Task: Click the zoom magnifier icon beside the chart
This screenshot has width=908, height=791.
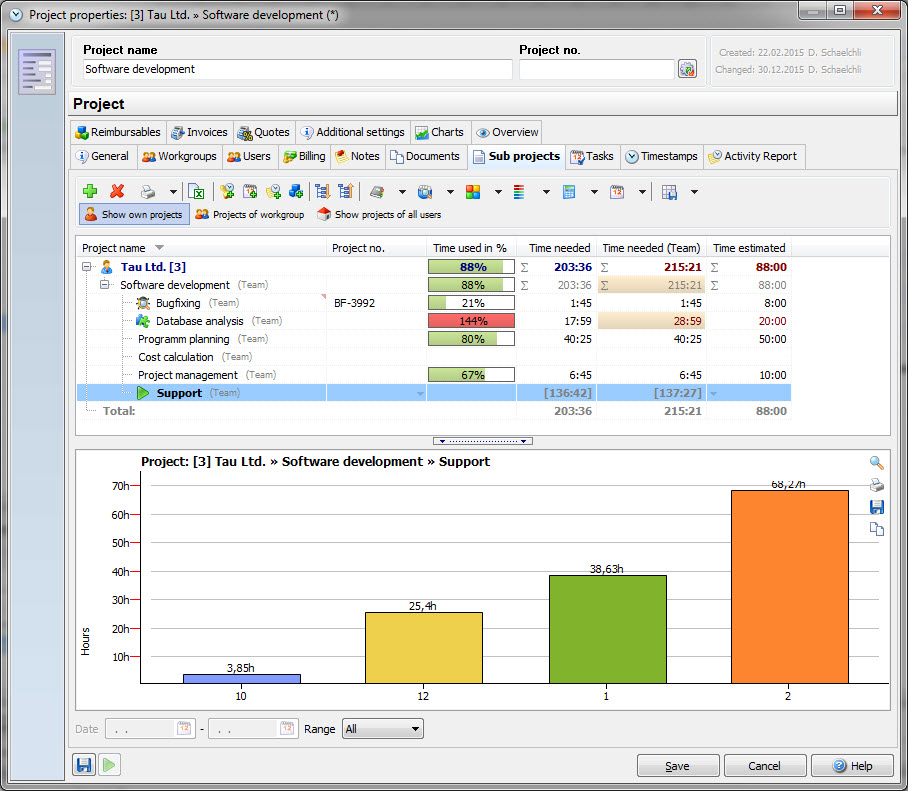Action: [x=876, y=463]
